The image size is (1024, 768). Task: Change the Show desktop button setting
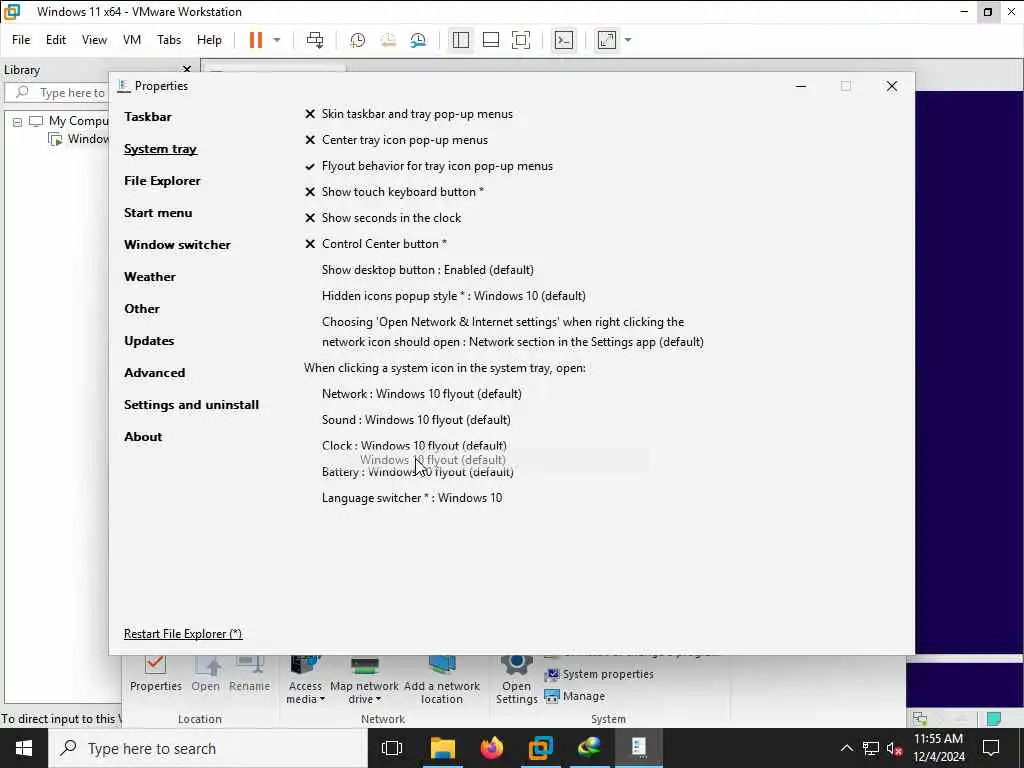click(x=428, y=270)
